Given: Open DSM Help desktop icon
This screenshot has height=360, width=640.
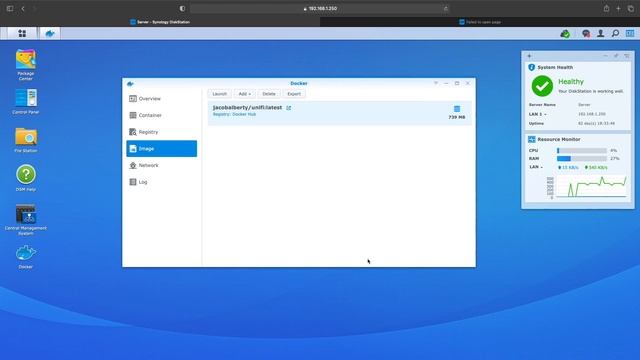Looking at the screenshot, I should (26, 178).
